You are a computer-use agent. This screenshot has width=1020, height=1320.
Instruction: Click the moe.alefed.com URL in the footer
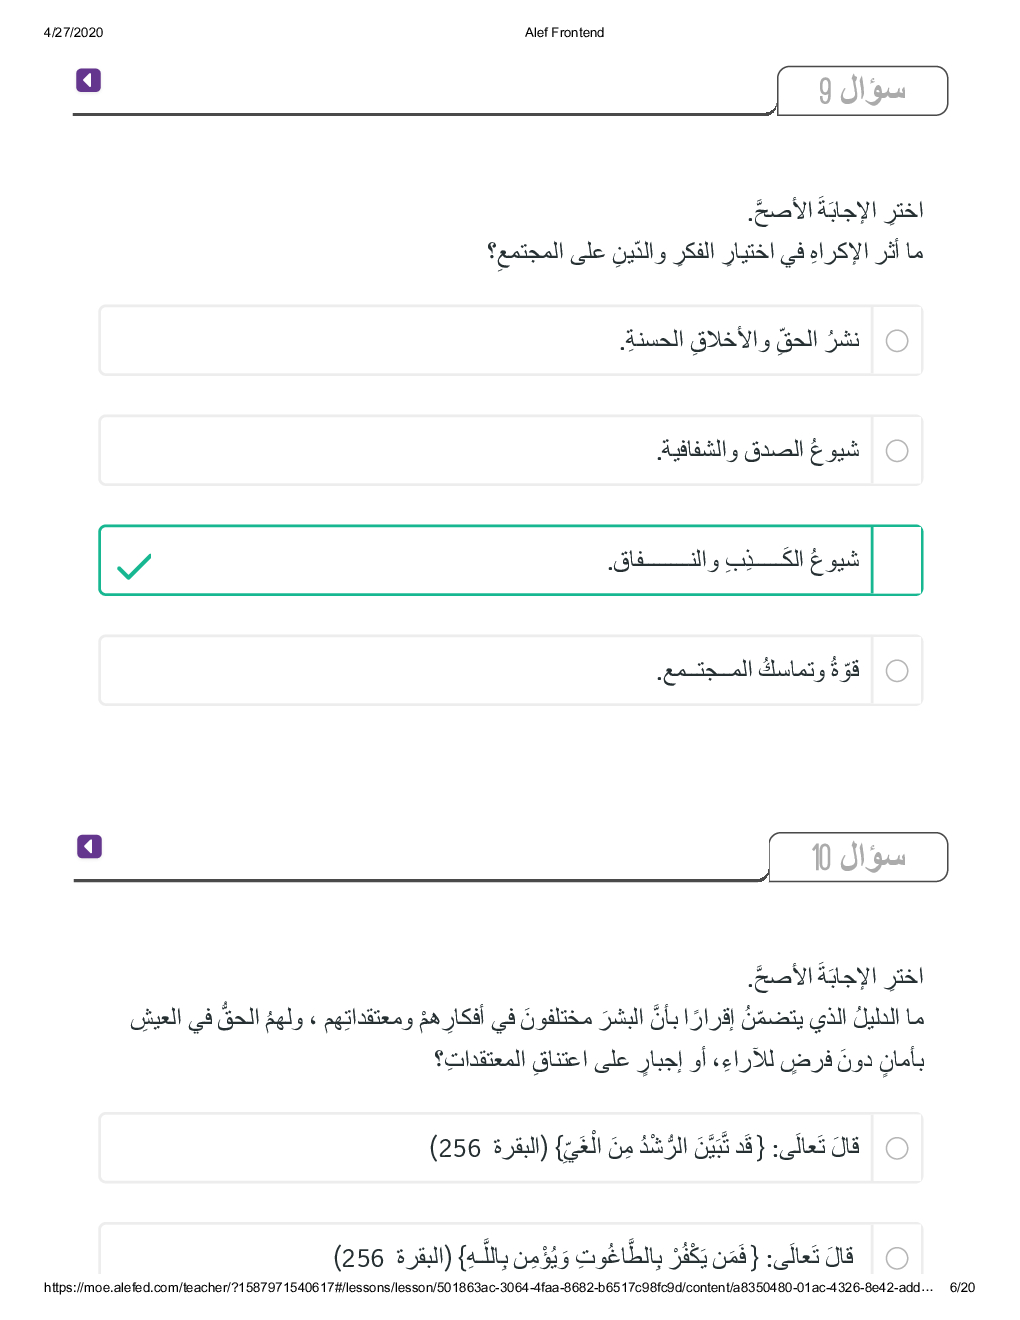488,1287
